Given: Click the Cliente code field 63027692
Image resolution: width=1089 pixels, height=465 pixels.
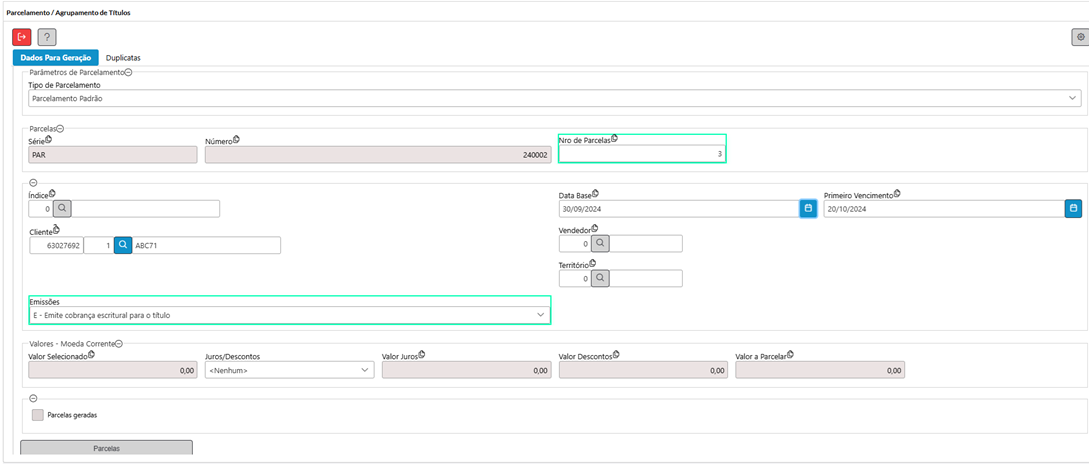Looking at the screenshot, I should click(56, 245).
